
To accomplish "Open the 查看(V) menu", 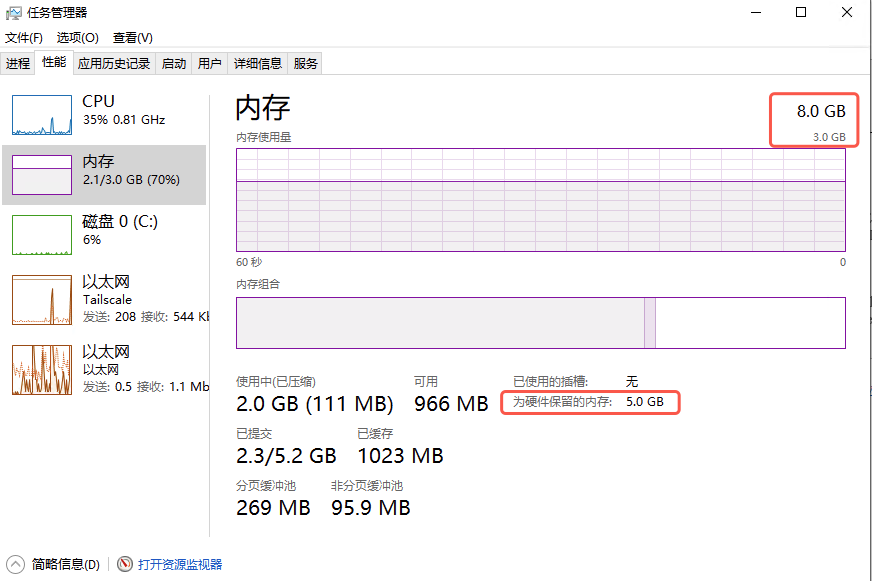I will (x=132, y=38).
